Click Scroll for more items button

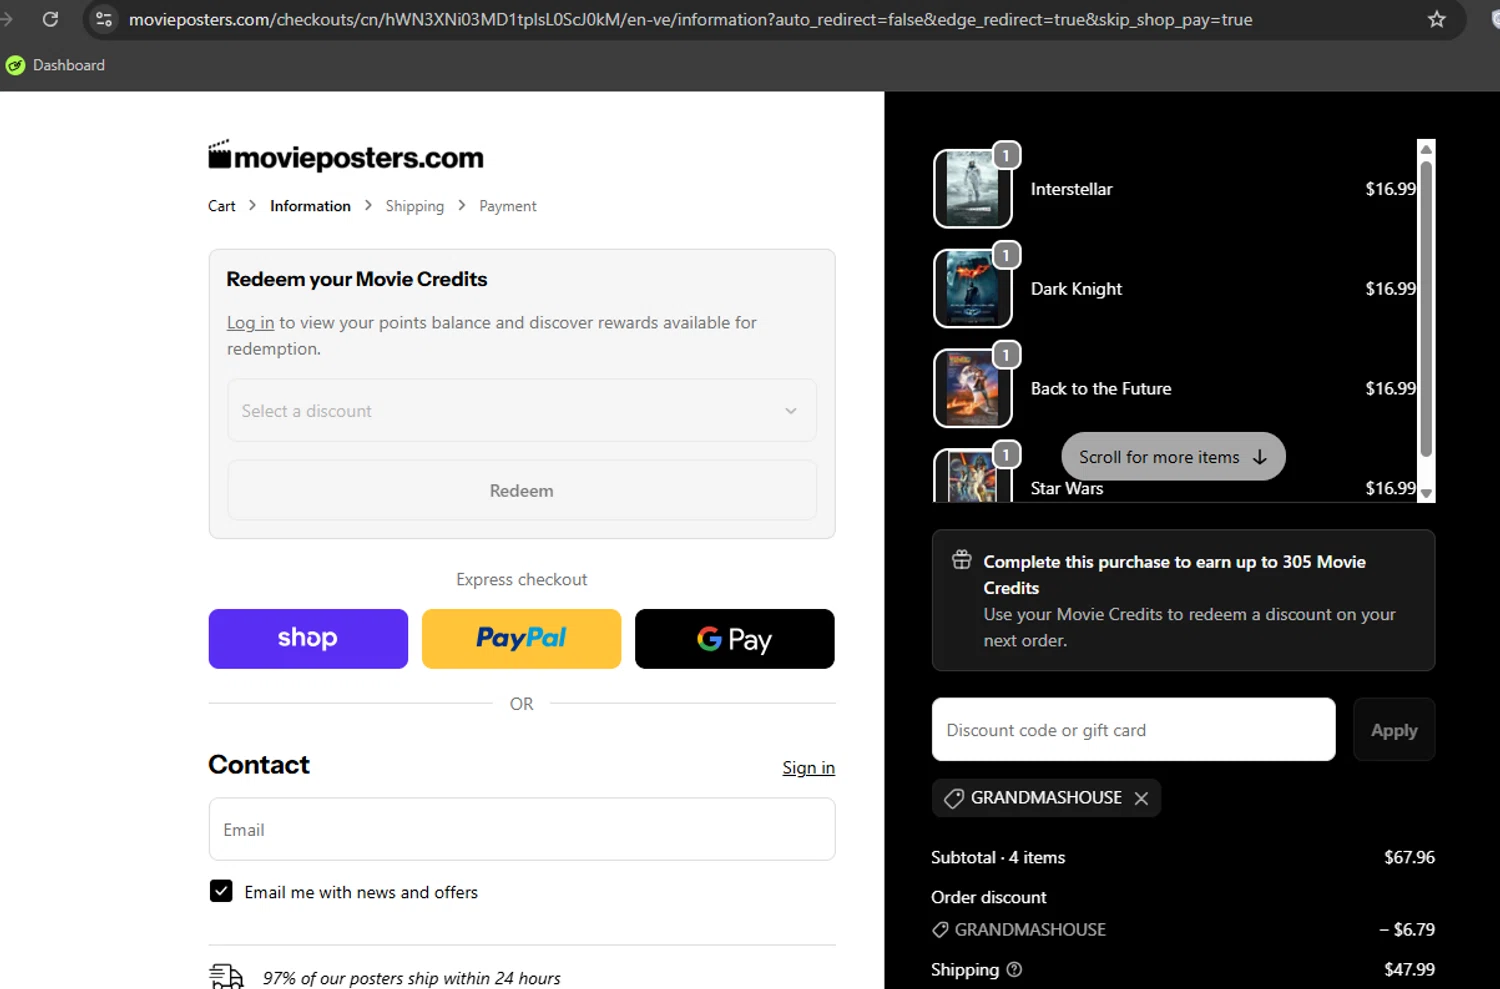[x=1173, y=456]
